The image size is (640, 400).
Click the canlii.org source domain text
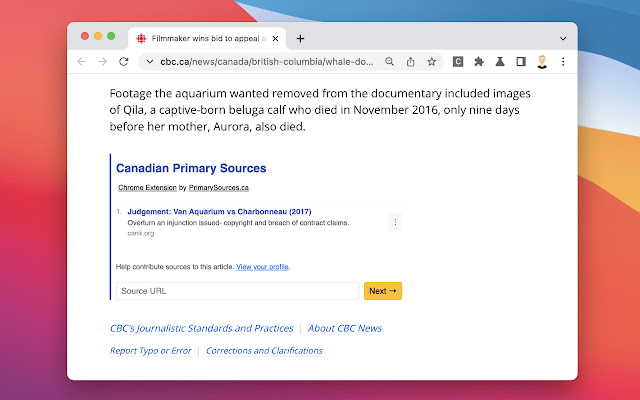tap(141, 233)
